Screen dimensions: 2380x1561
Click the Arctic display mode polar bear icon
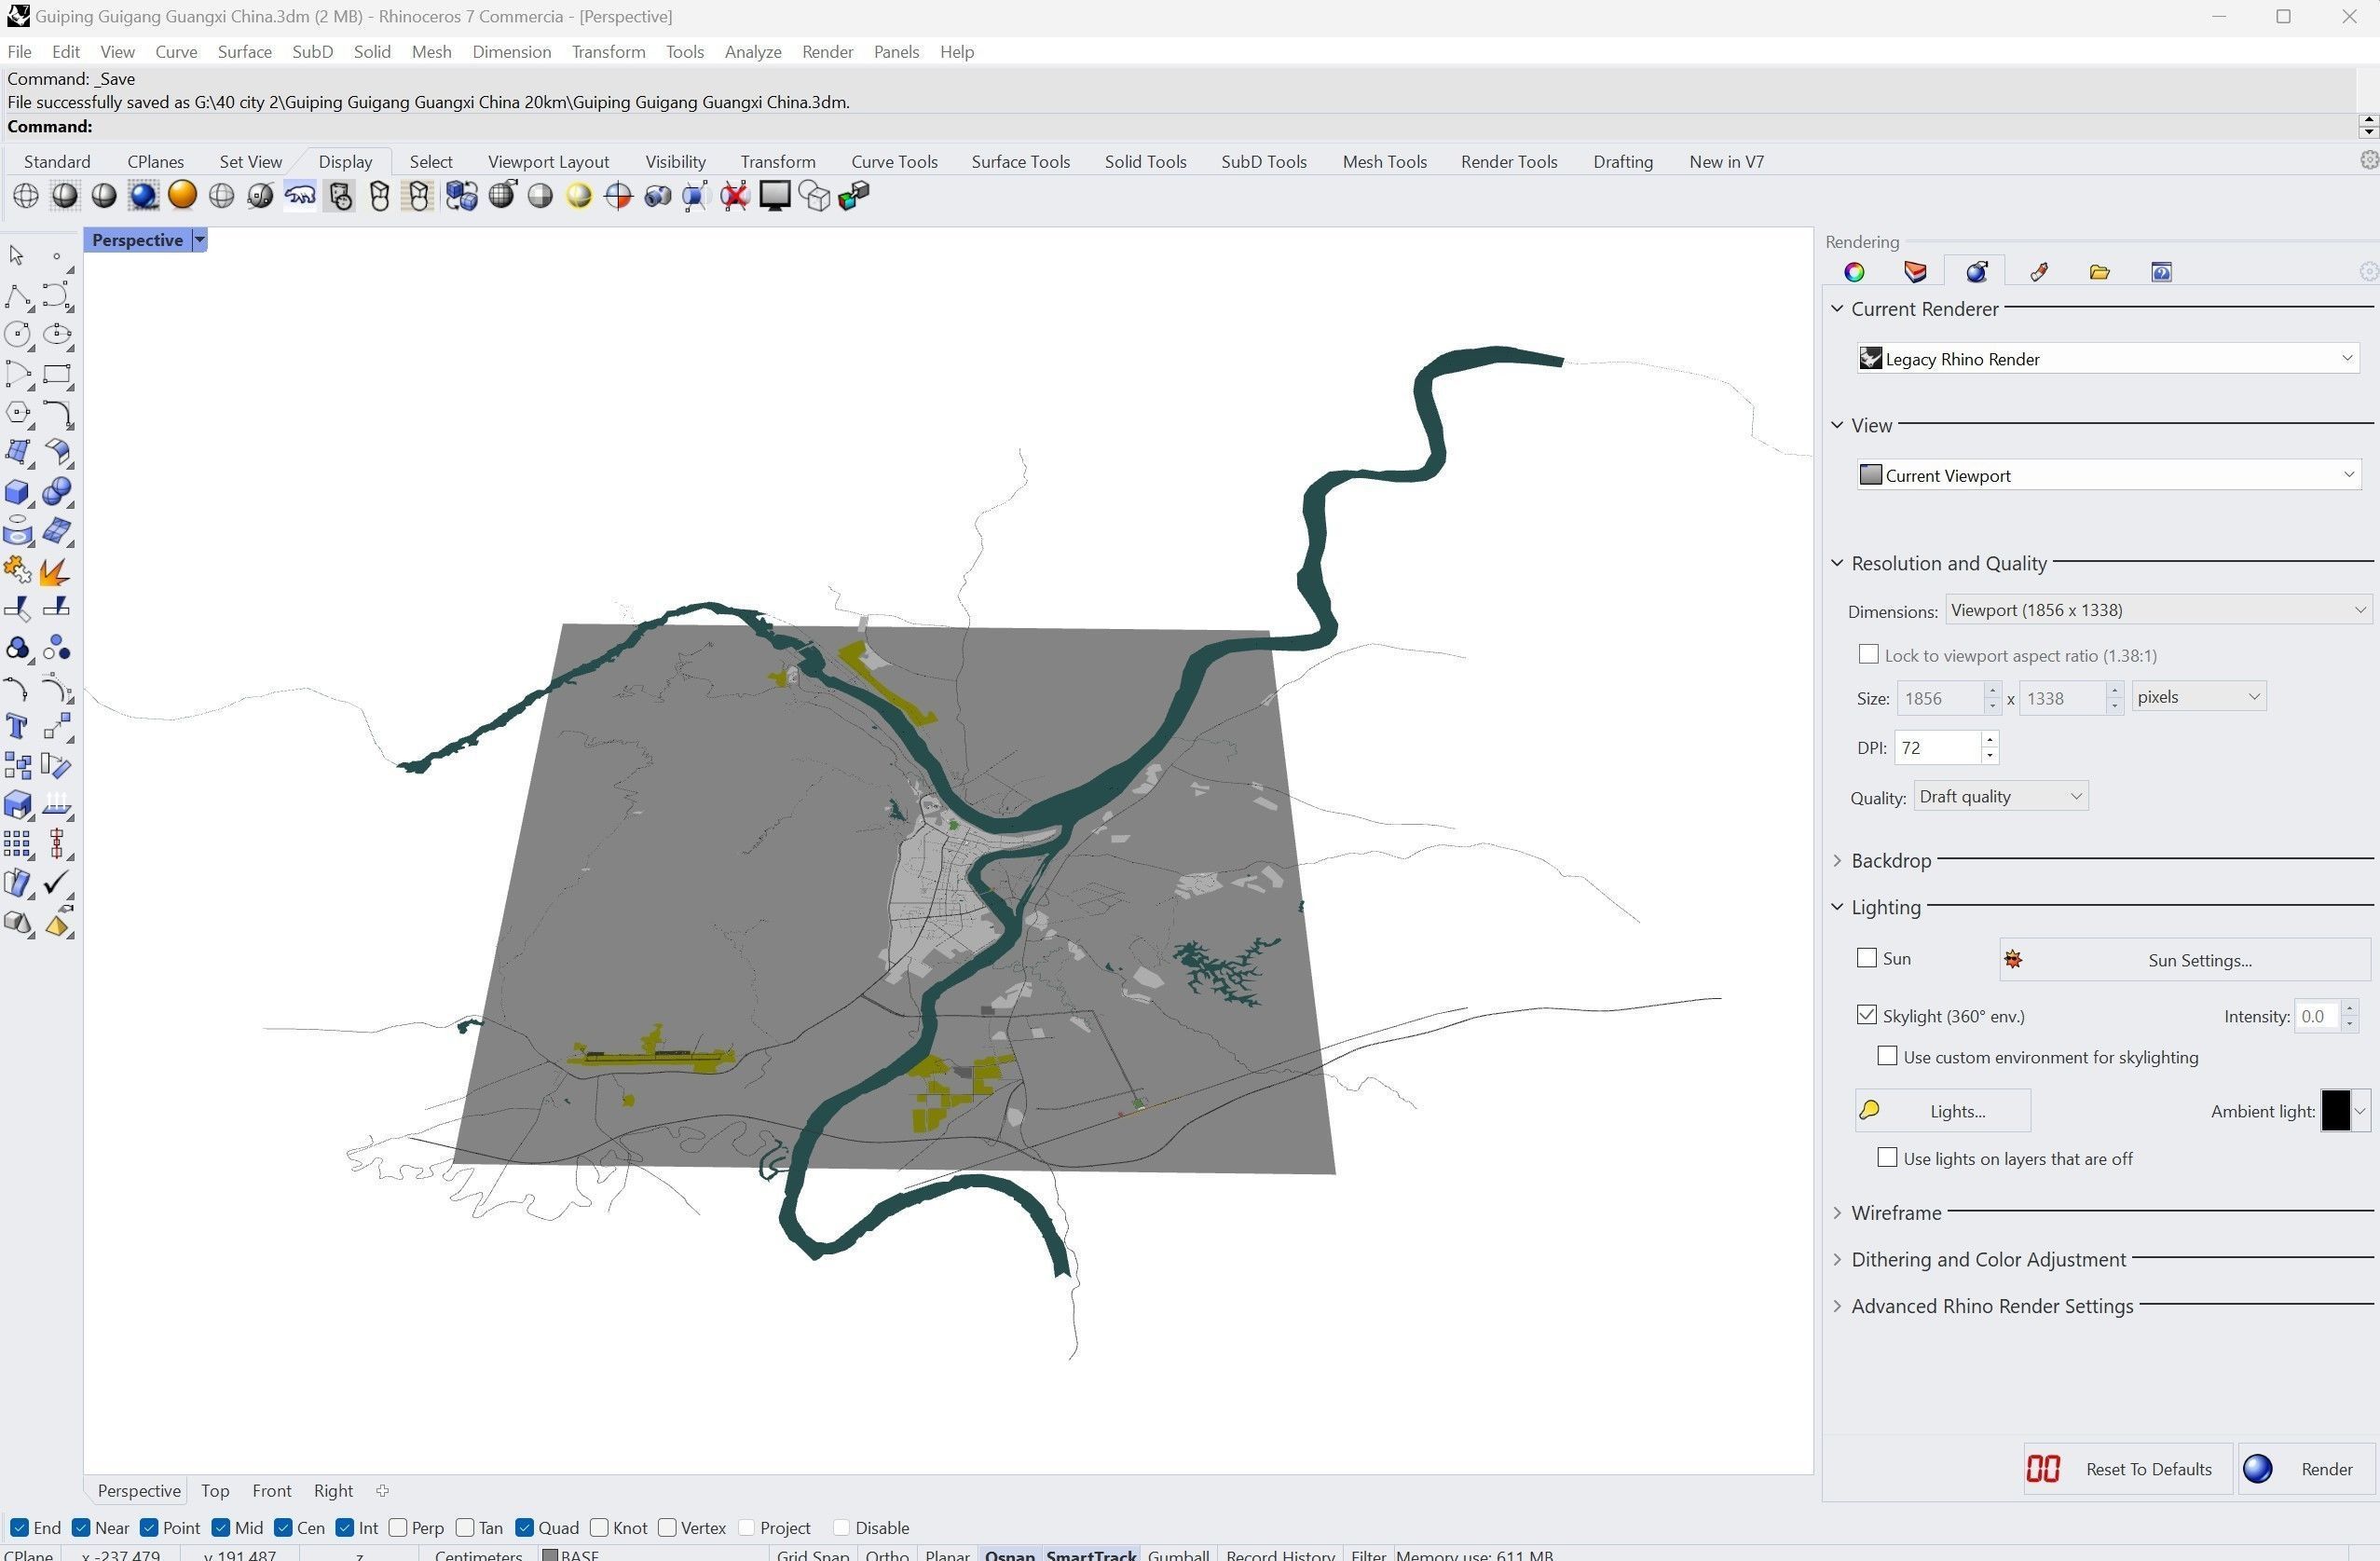tap(299, 195)
